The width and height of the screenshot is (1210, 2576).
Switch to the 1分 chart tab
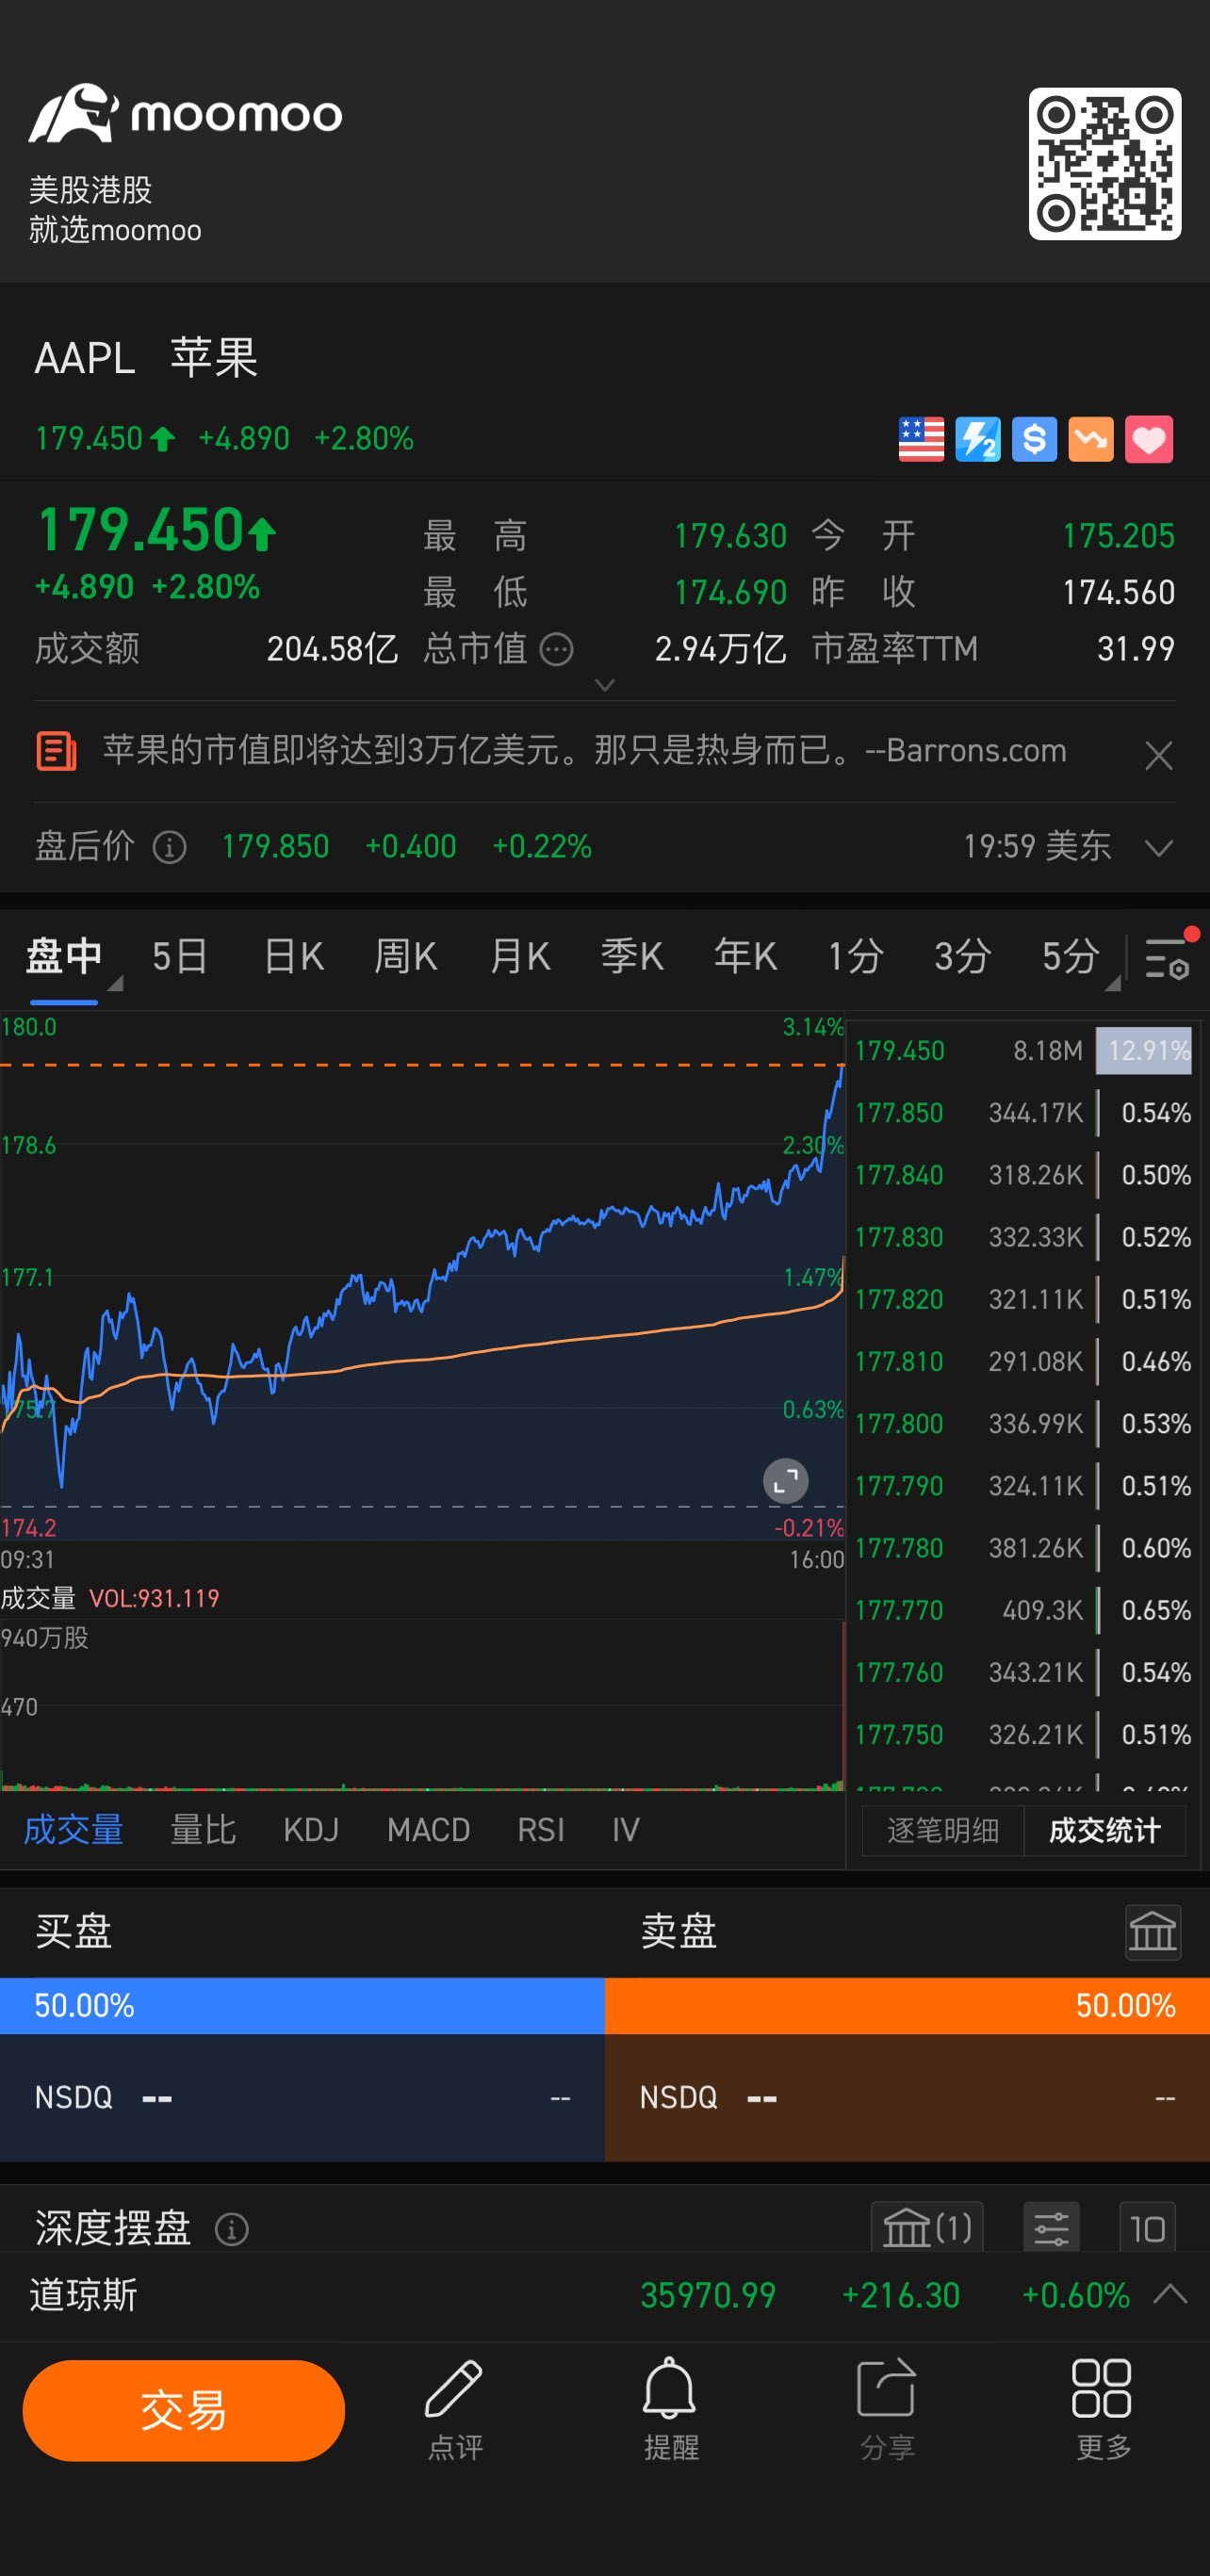click(x=855, y=957)
